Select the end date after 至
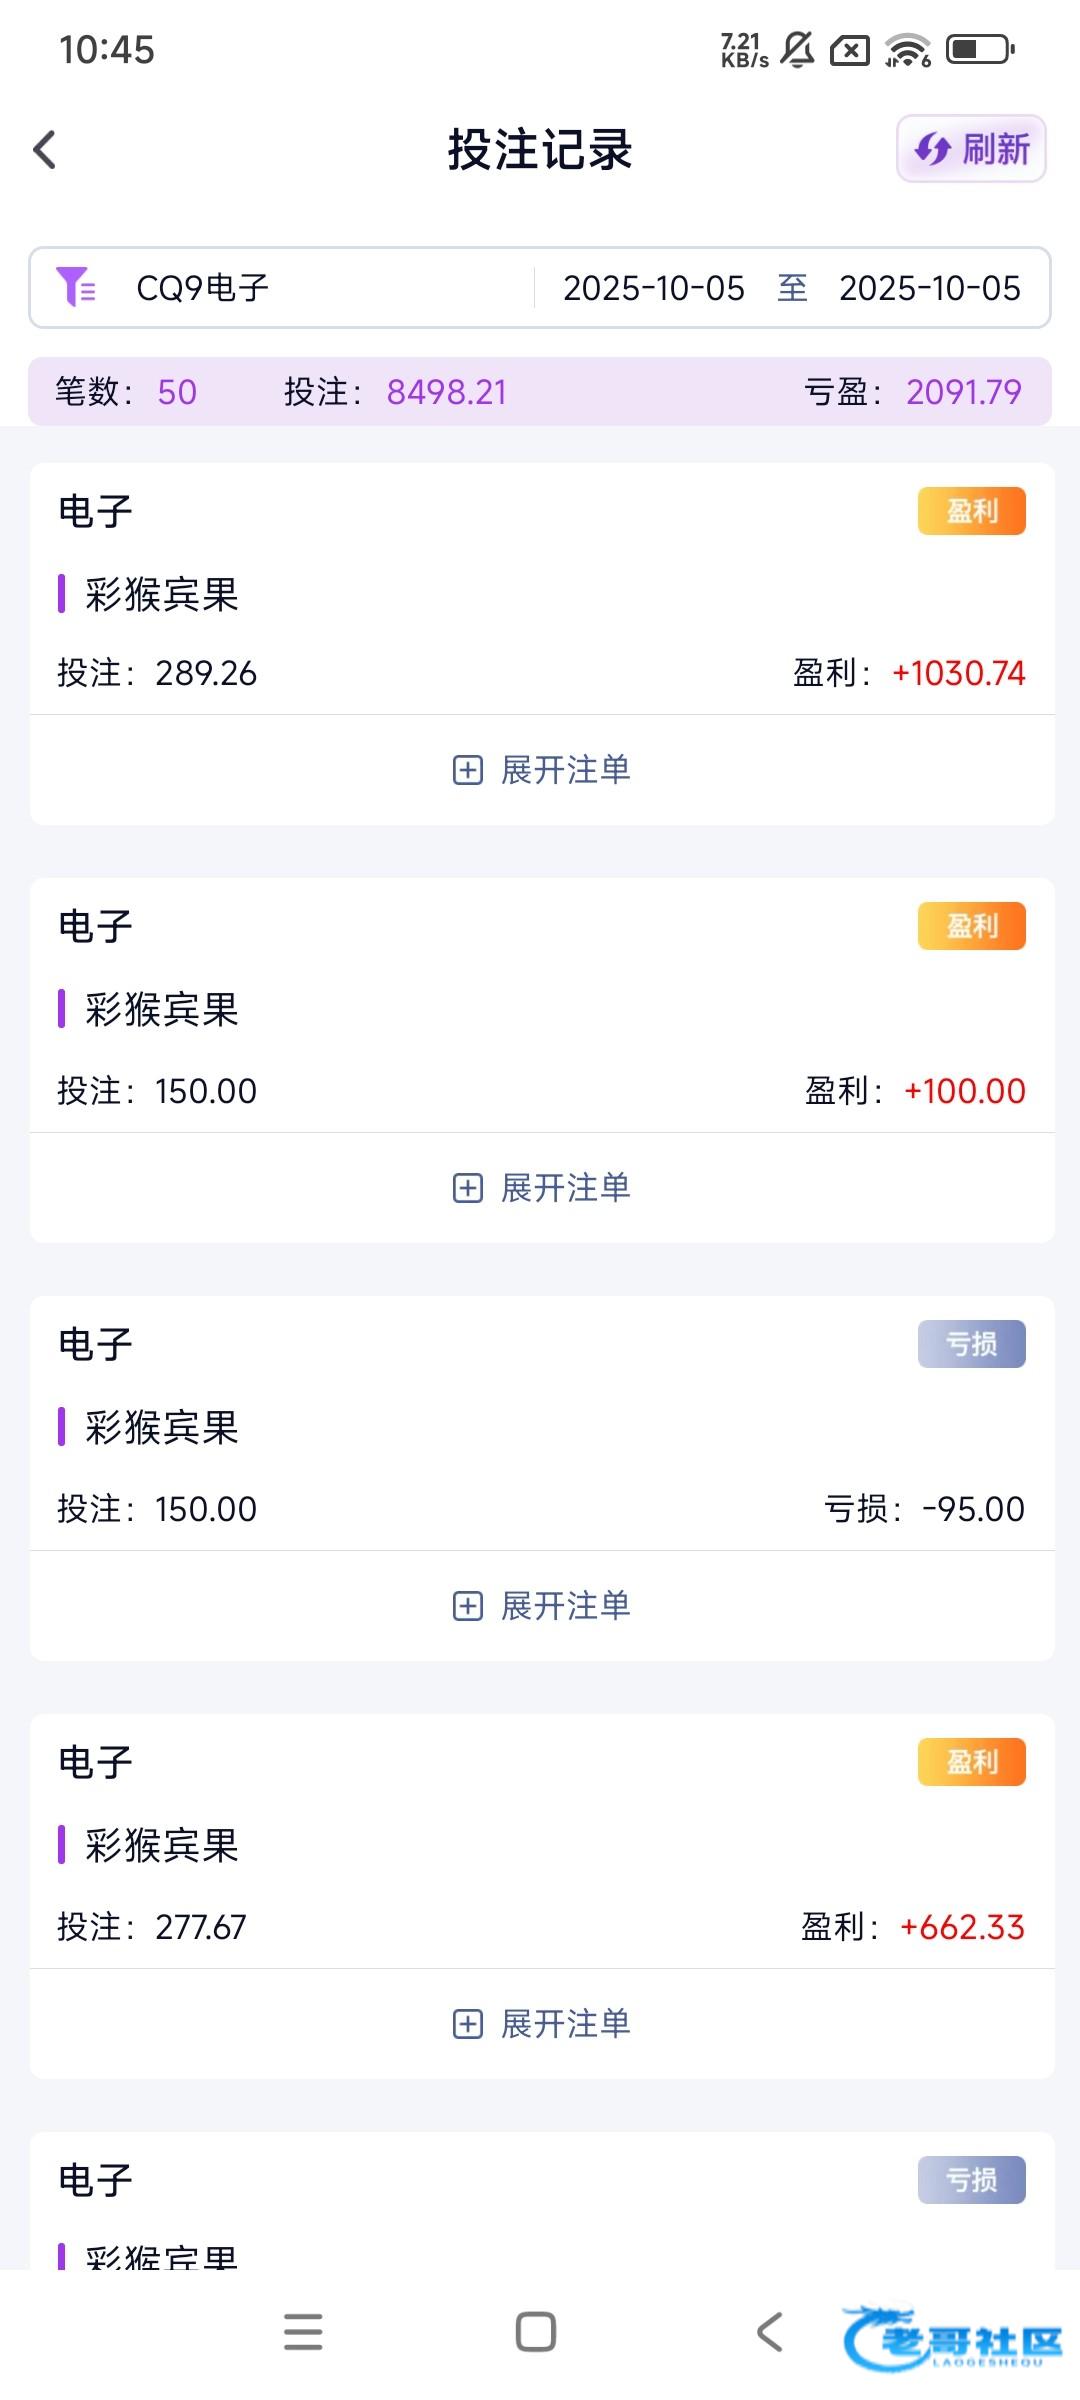1080x2400 pixels. tap(929, 288)
